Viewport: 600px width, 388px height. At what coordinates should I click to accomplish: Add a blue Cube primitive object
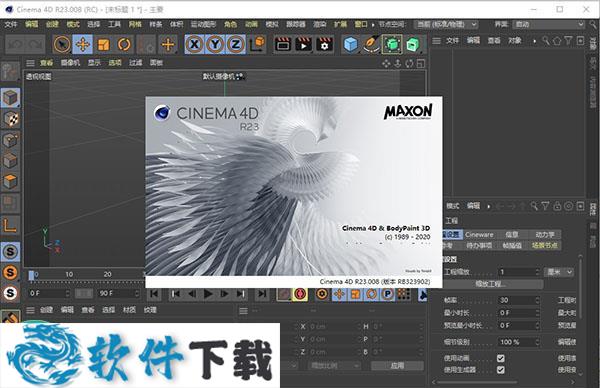(351, 44)
